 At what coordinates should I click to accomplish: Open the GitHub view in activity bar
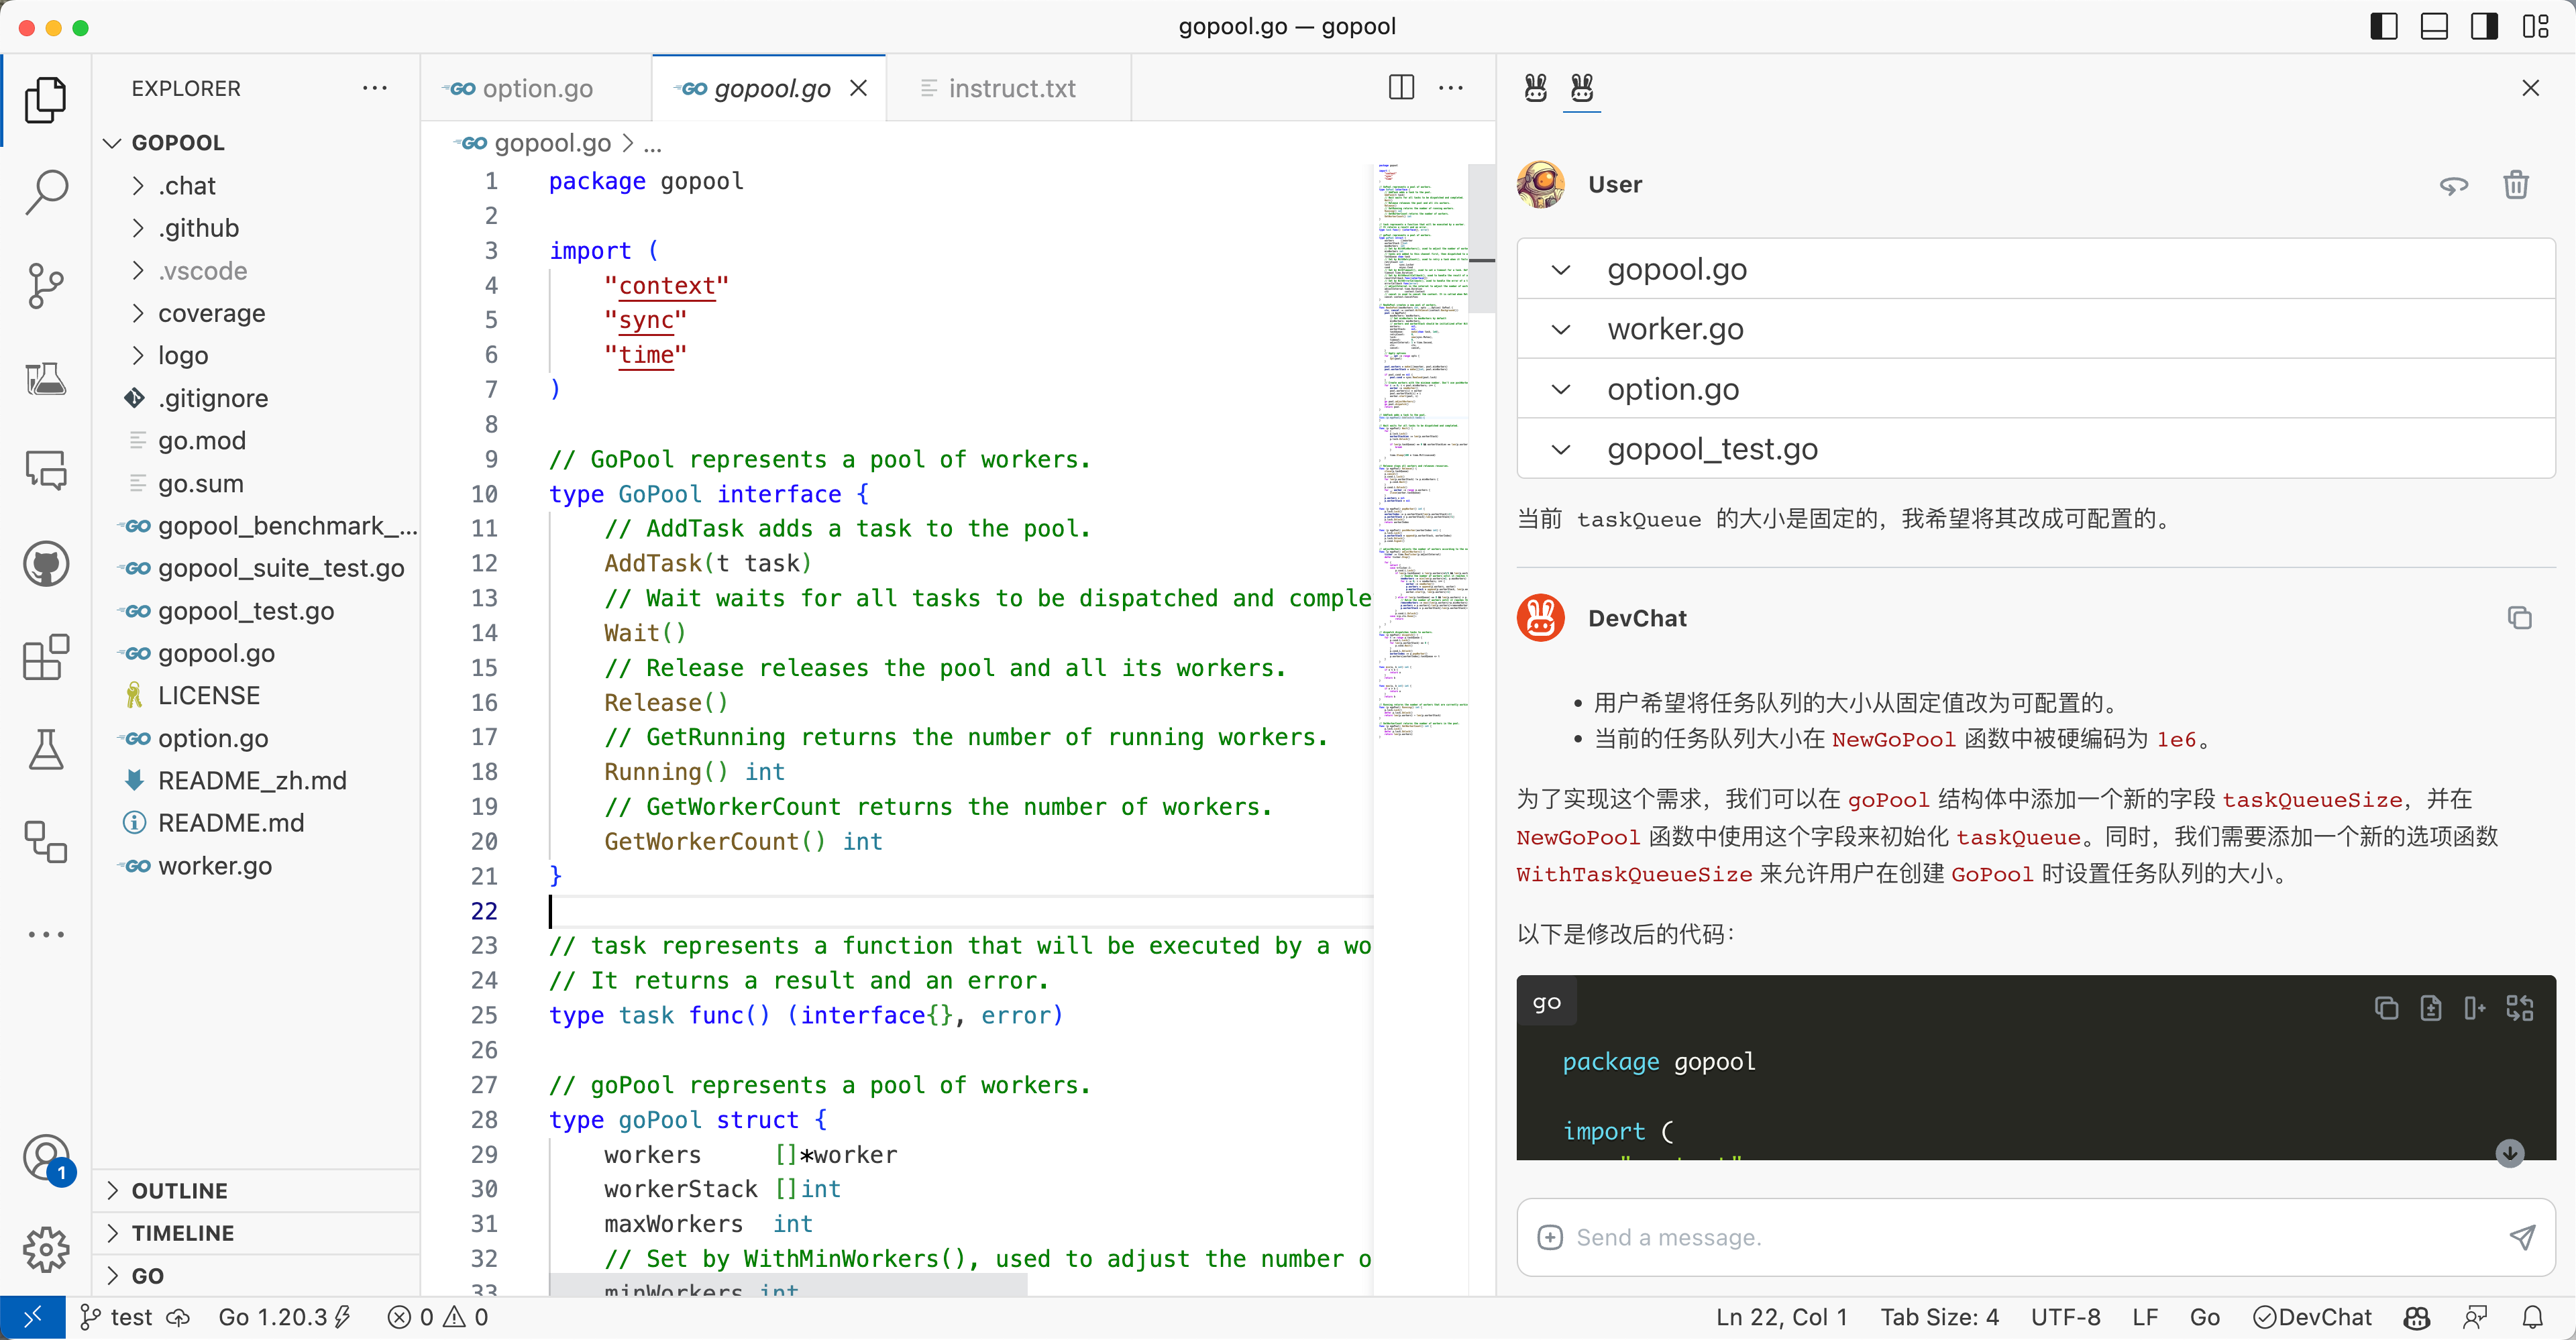pos(46,564)
